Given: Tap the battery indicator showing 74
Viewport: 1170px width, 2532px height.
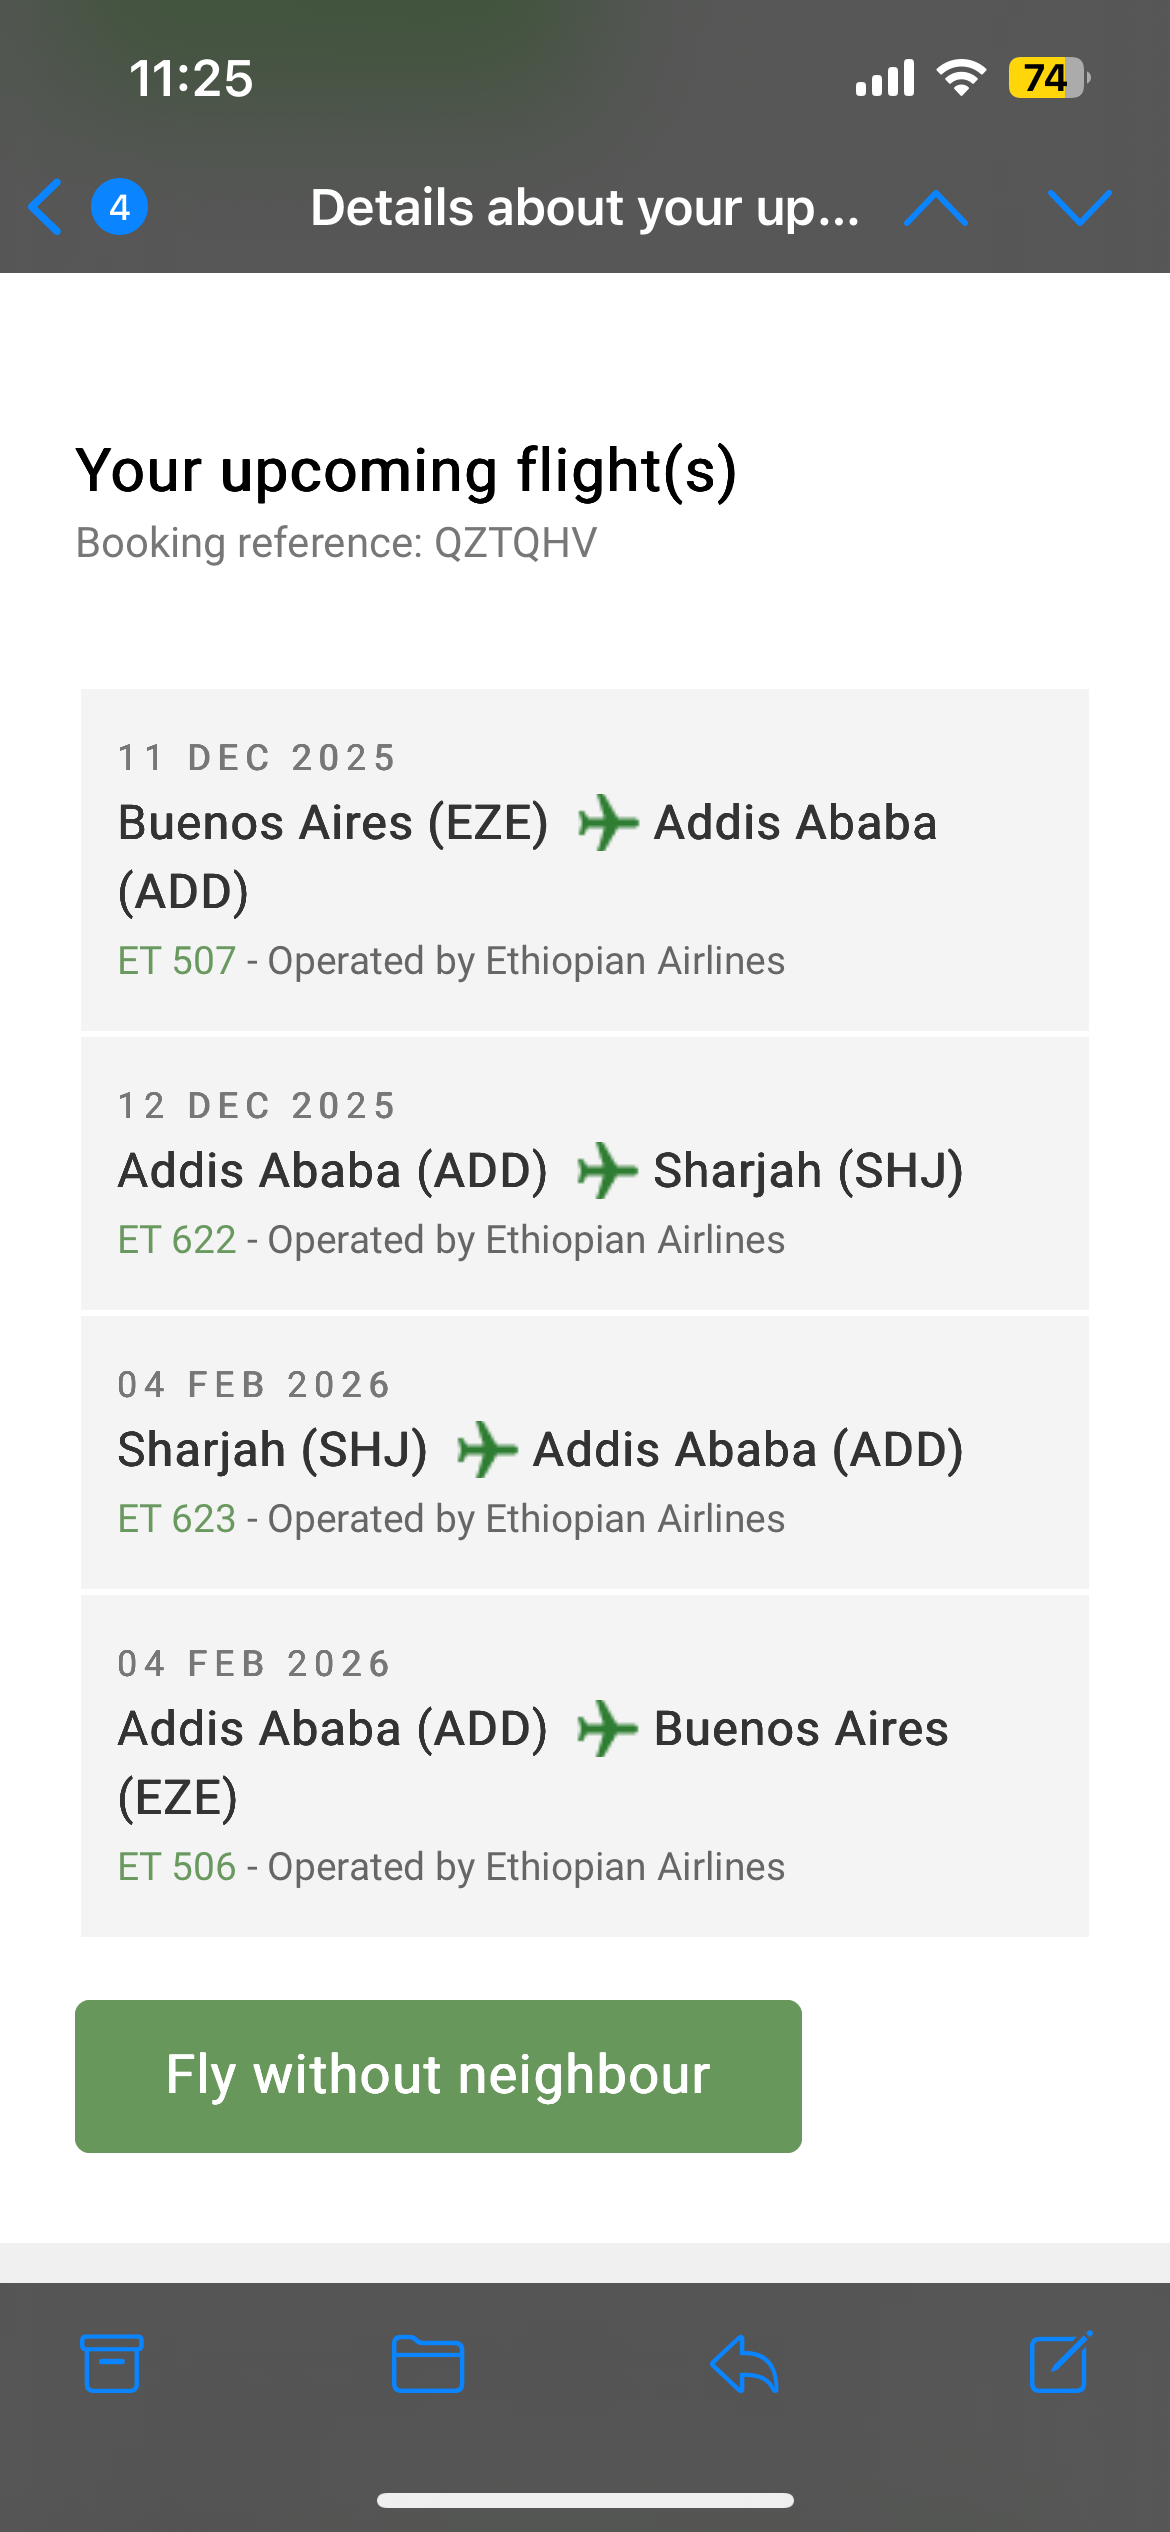Looking at the screenshot, I should pos(1047,78).
